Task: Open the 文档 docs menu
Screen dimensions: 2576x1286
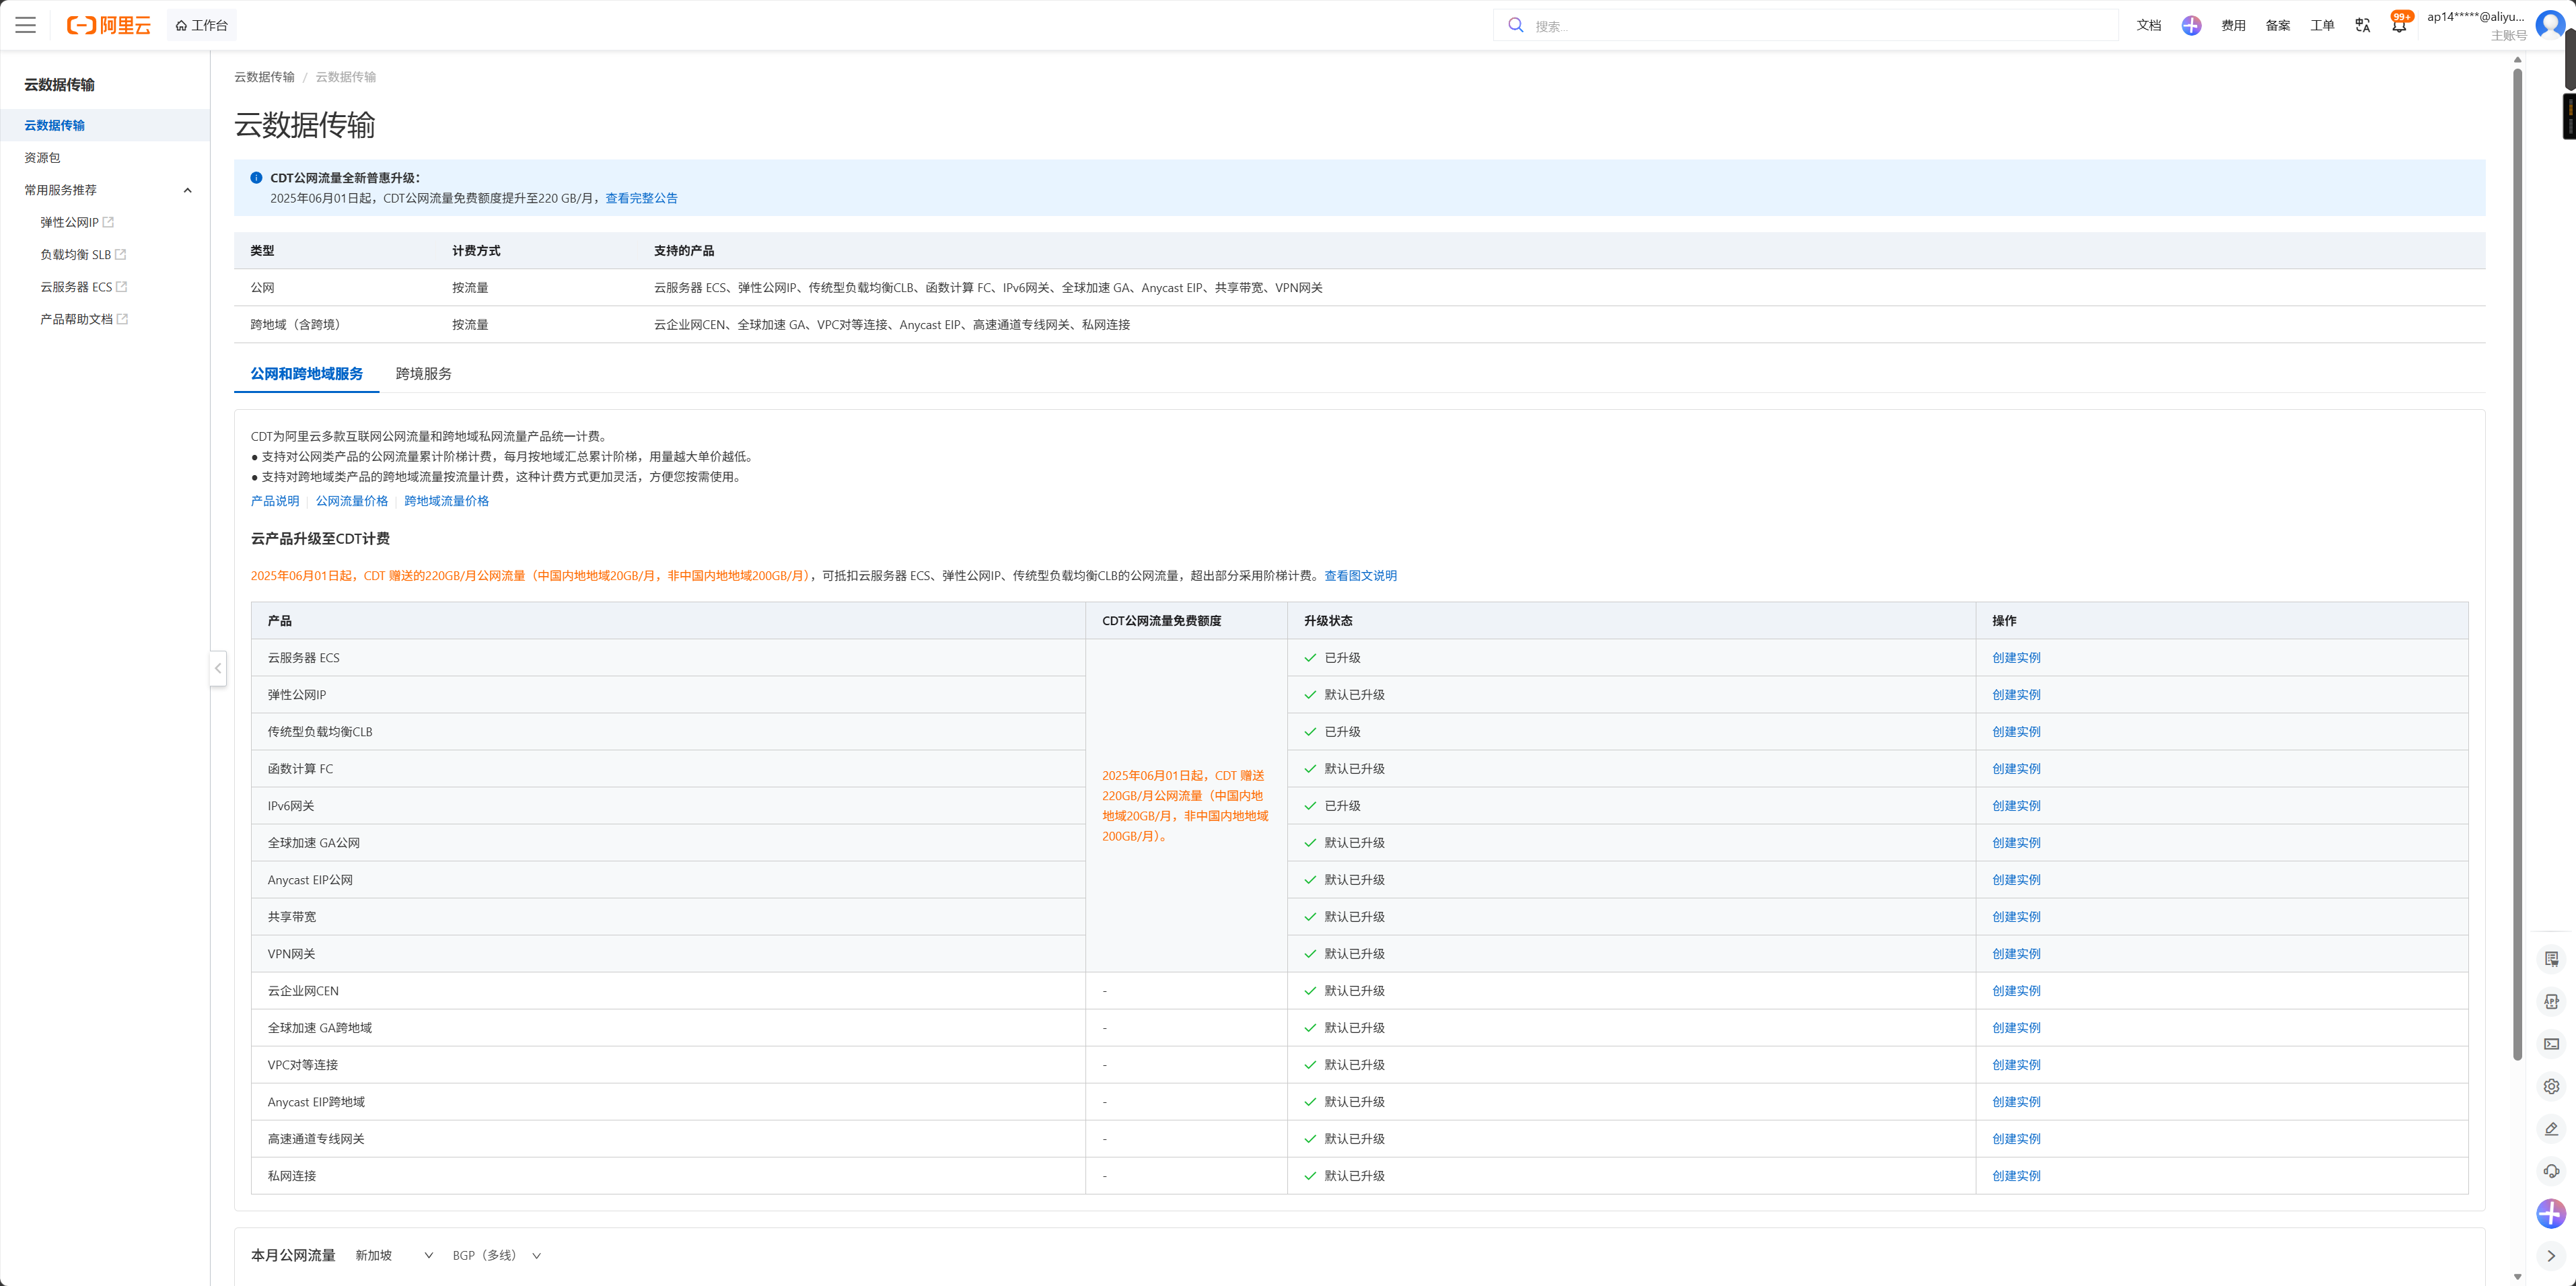Action: click(x=2148, y=25)
